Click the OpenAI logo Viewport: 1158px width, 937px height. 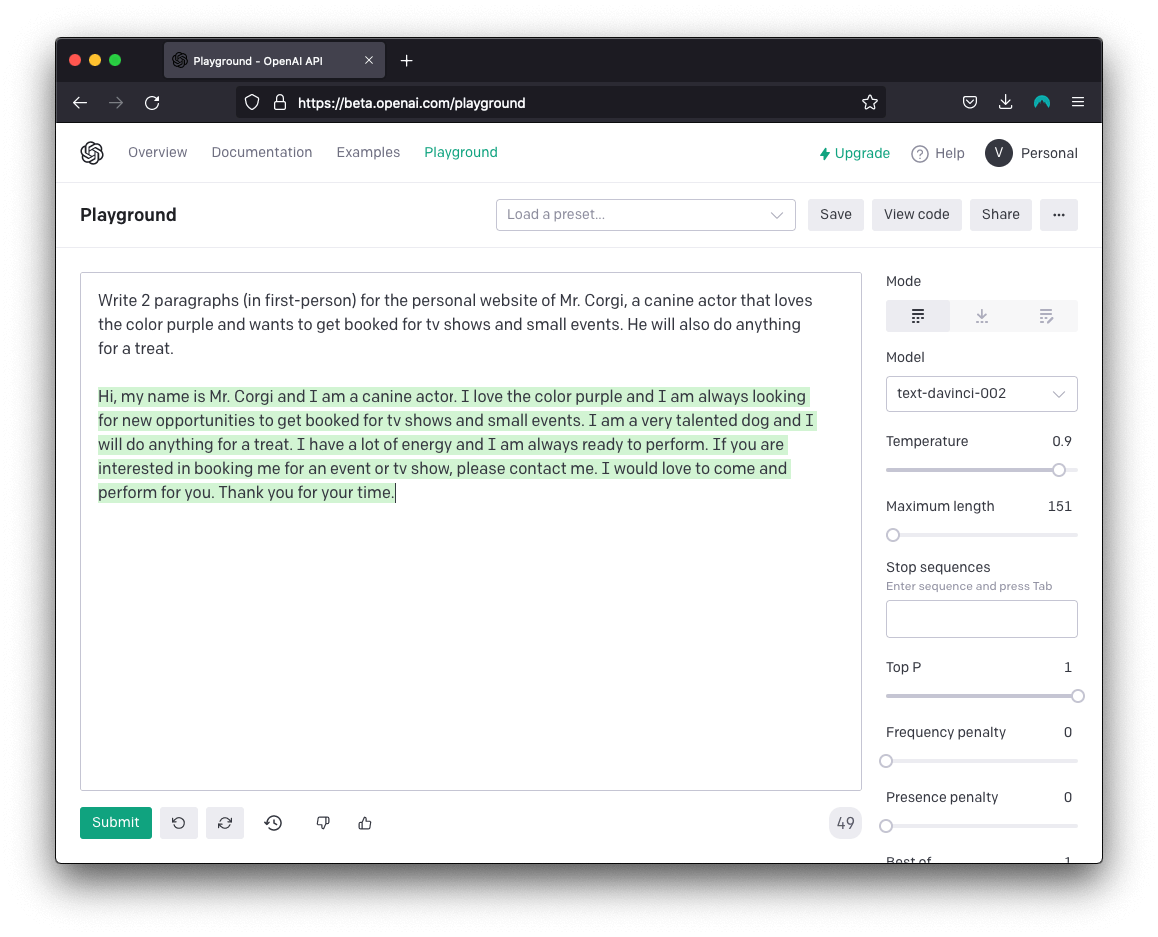[92, 152]
